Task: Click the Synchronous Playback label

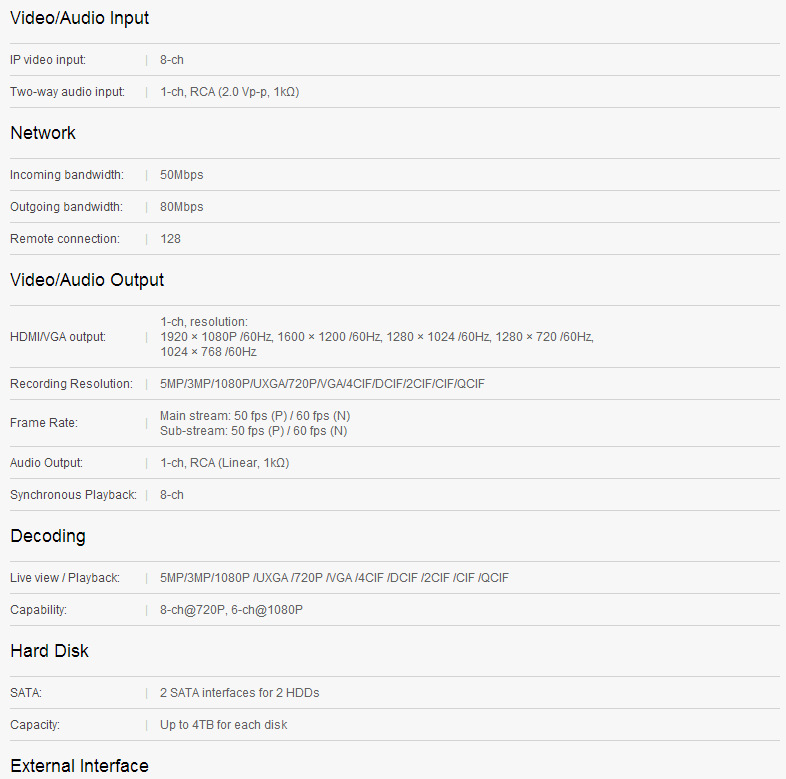Action: (x=73, y=495)
